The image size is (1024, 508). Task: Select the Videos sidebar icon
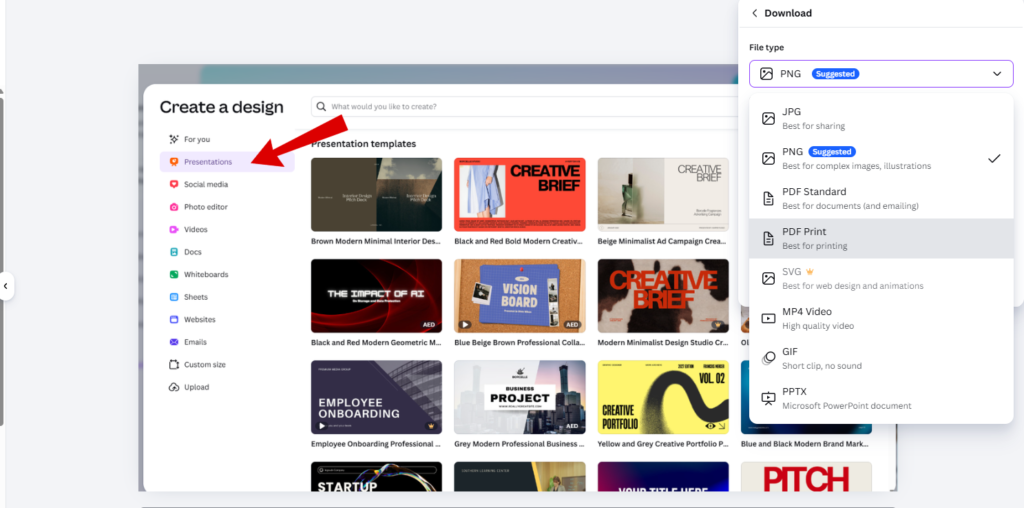[174, 229]
